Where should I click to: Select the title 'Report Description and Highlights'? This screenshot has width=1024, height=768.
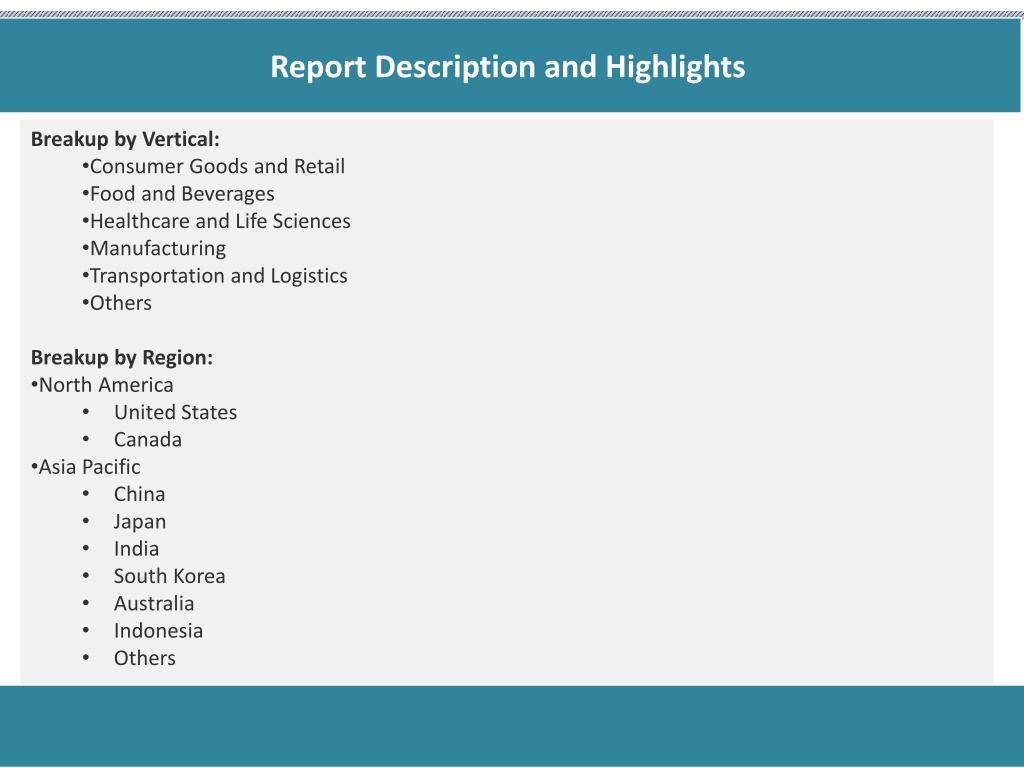point(507,67)
